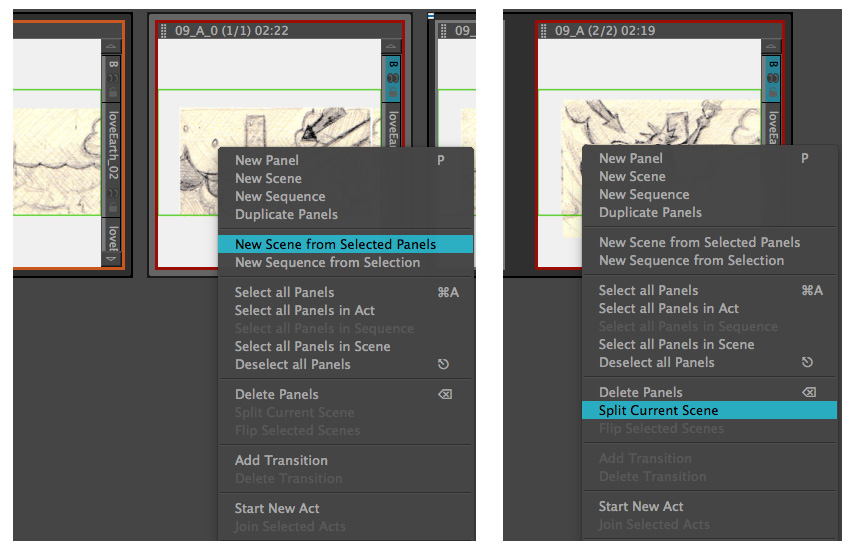Screen dimensions: 853x556
Task: Click Duplicate Panels in the right menu
Action: [x=650, y=212]
